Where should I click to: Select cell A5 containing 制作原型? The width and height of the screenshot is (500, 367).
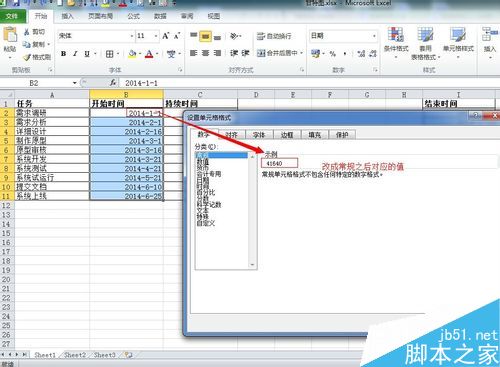(x=52, y=140)
